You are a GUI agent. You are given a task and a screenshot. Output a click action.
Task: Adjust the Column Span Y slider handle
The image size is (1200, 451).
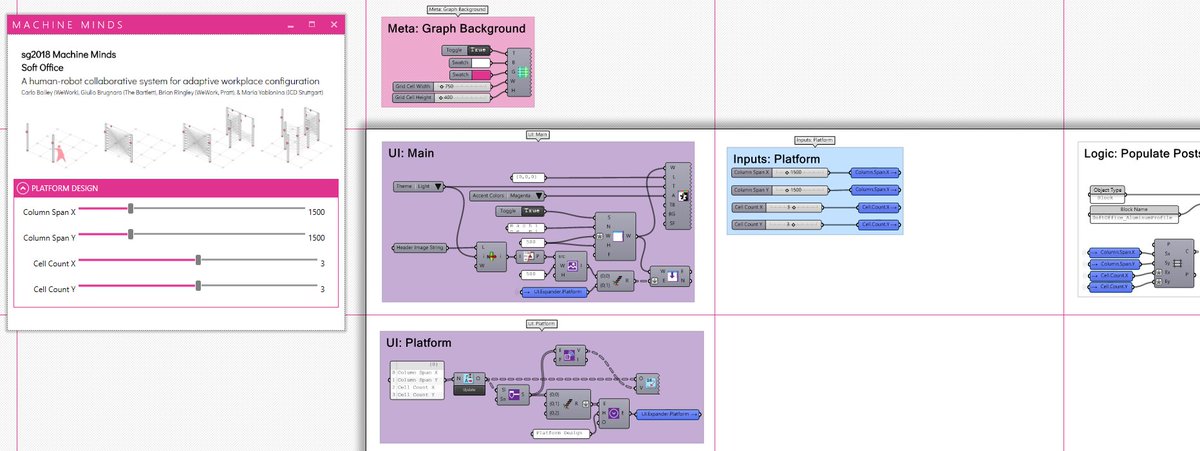[x=131, y=233]
